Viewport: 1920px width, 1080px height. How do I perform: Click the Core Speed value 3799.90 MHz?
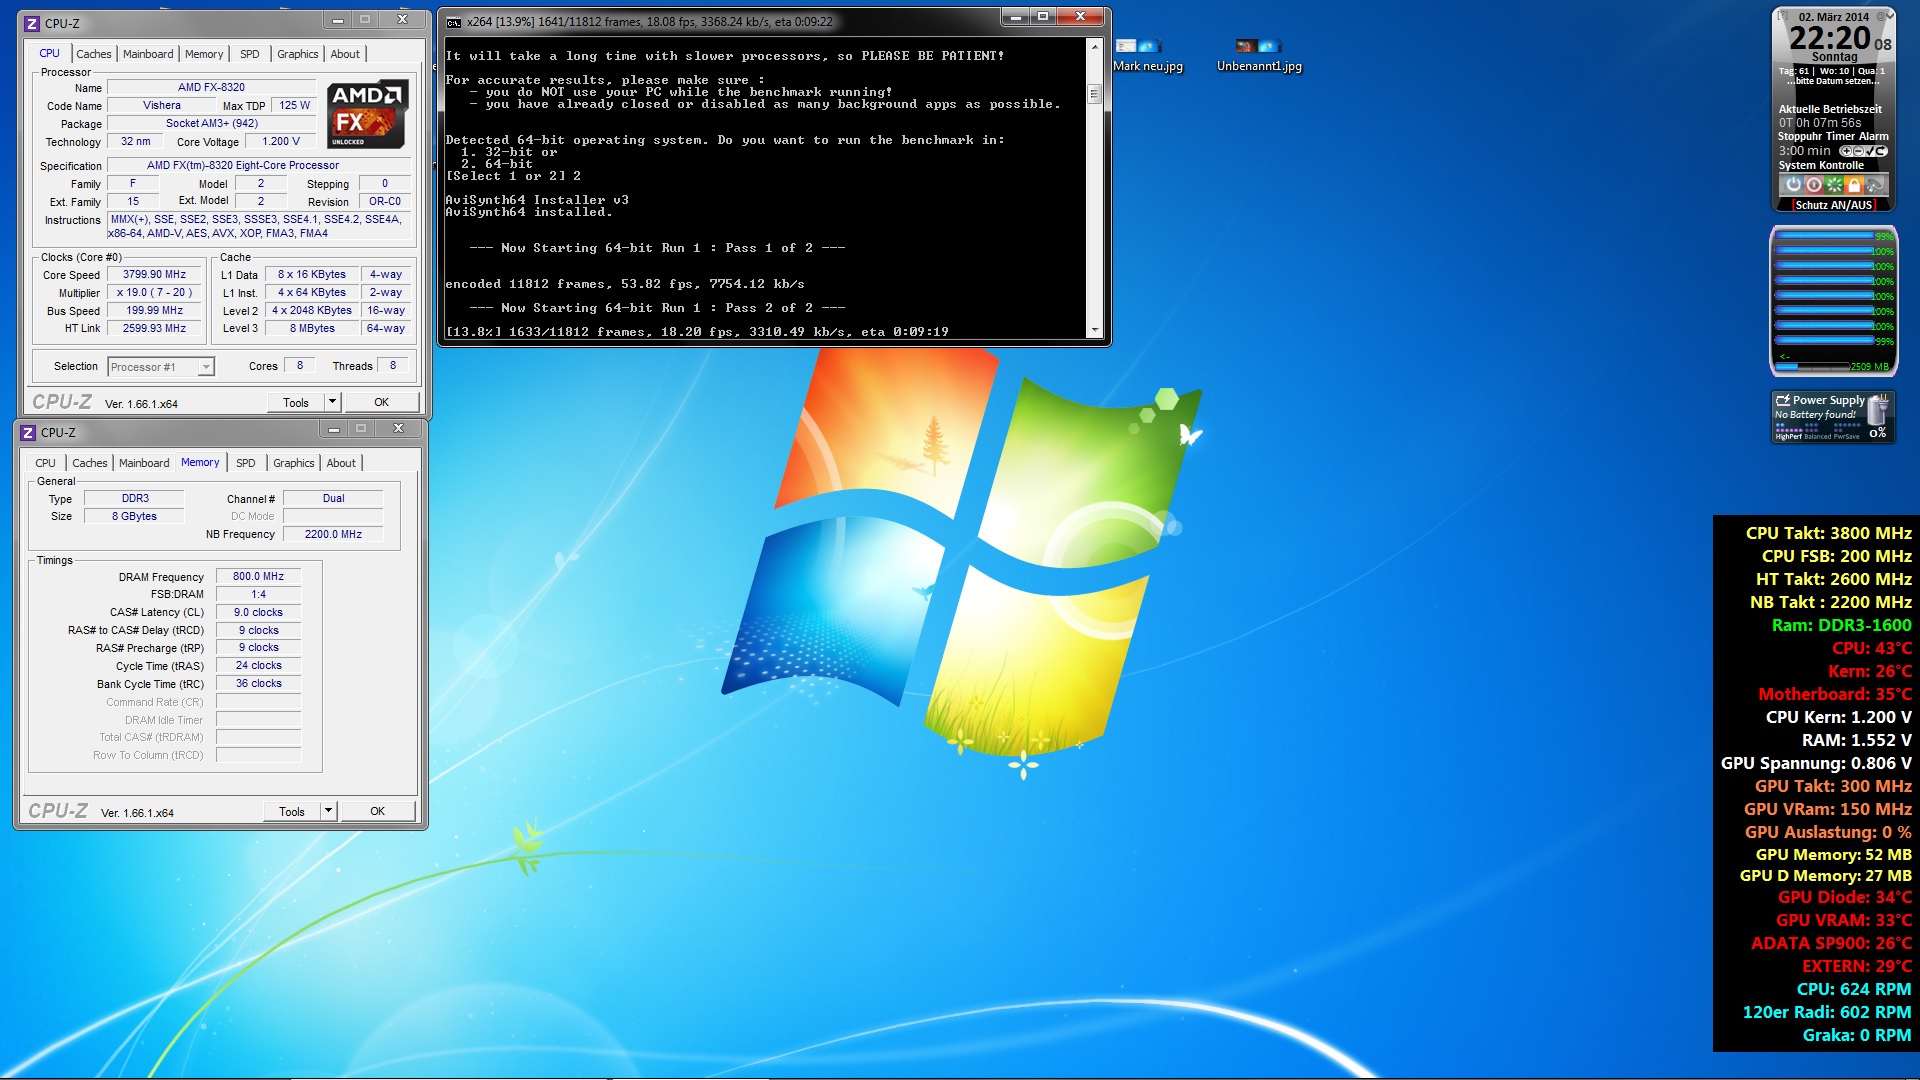tap(155, 275)
